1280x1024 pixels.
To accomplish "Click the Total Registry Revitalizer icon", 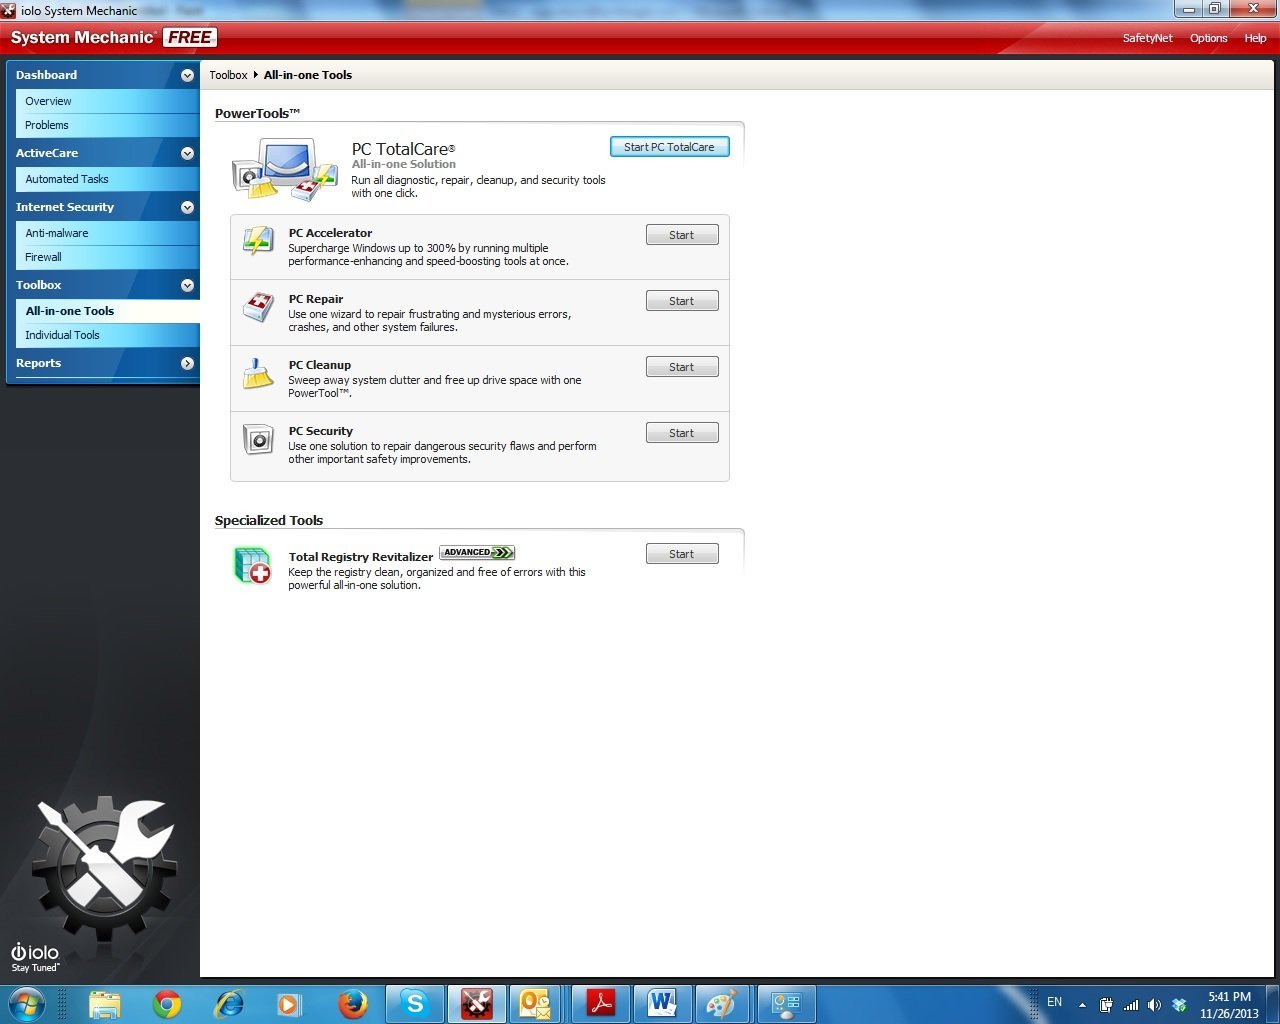I will (252, 565).
